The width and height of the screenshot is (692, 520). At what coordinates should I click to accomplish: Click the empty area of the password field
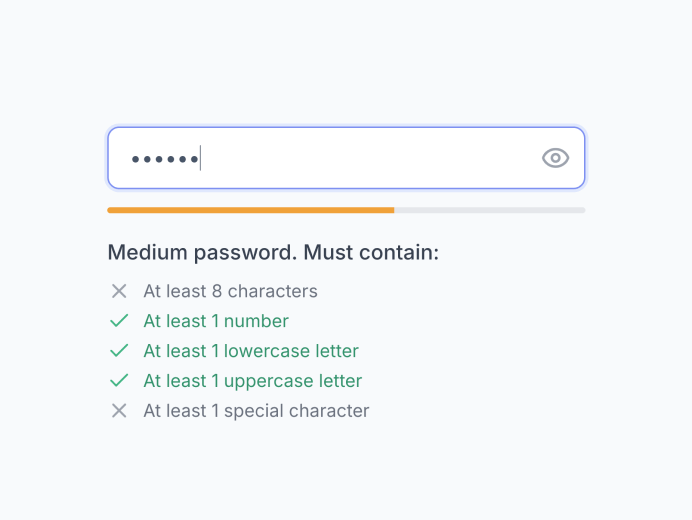(x=371, y=158)
